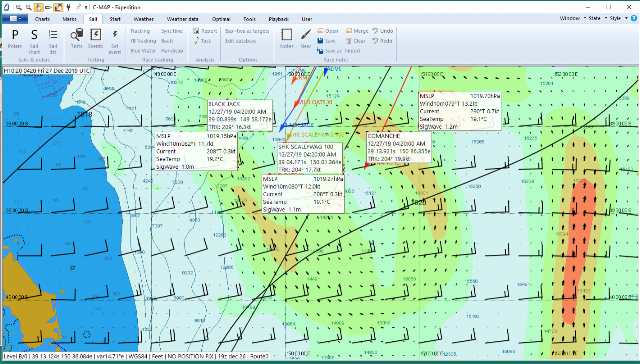Open the Sail chart
The height and width of the screenshot is (364, 640).
tap(34, 41)
